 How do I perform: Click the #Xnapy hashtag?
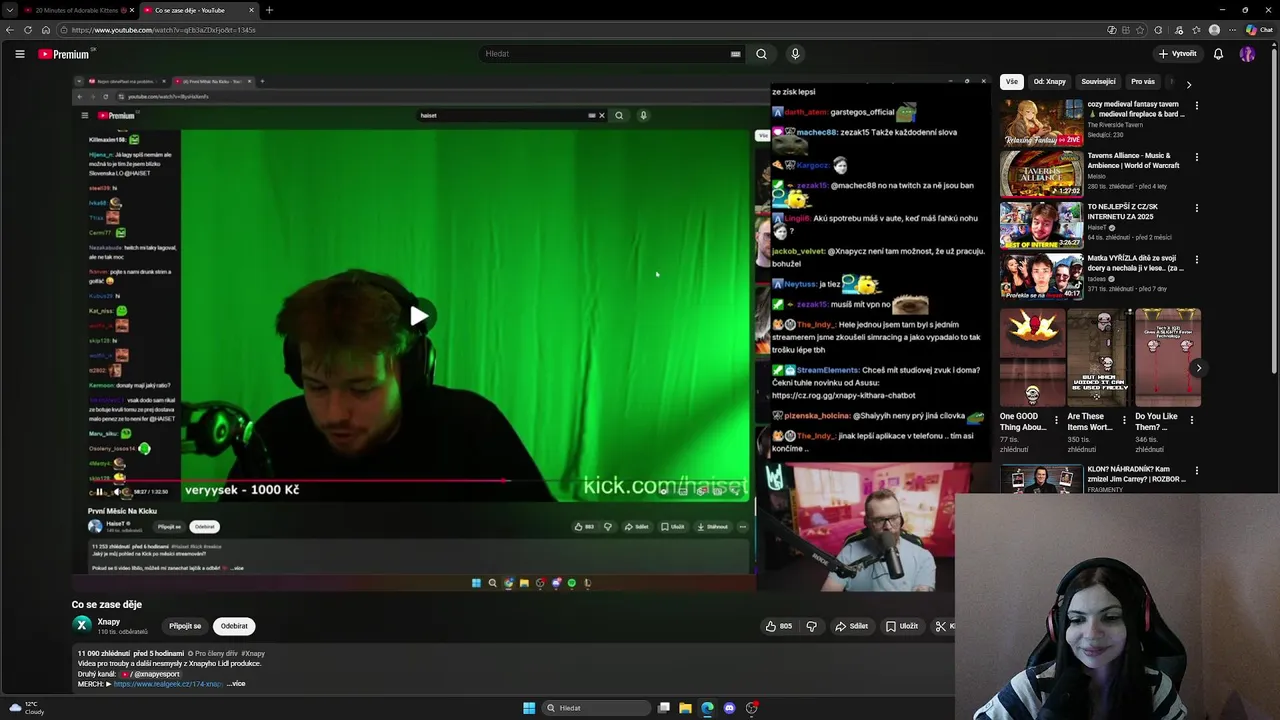(253, 654)
